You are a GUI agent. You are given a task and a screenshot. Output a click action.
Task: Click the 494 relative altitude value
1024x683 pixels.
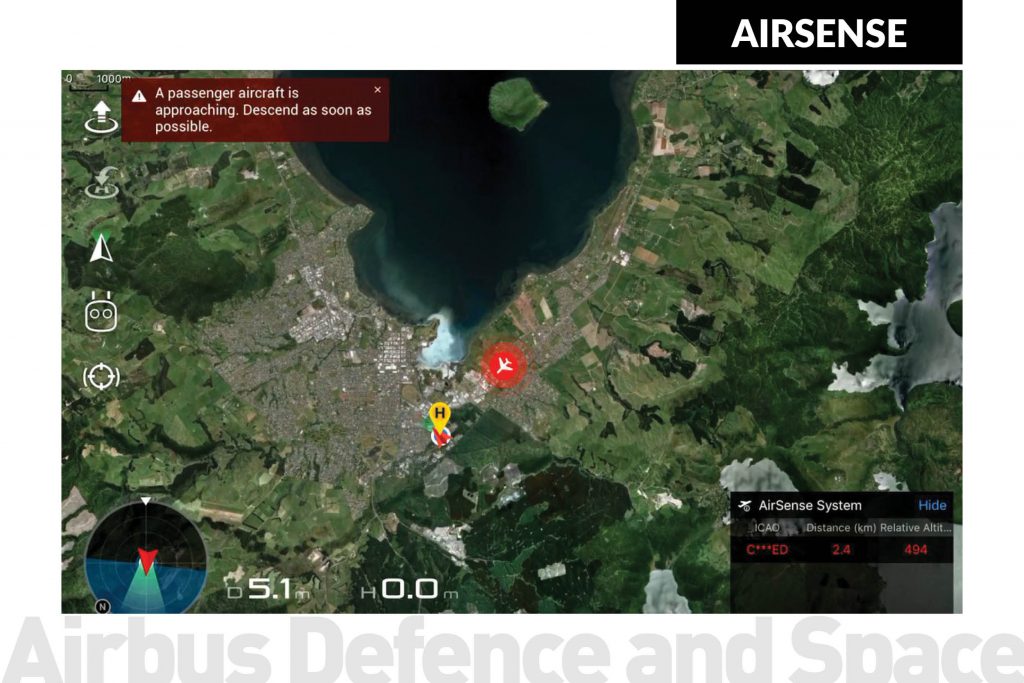click(916, 550)
